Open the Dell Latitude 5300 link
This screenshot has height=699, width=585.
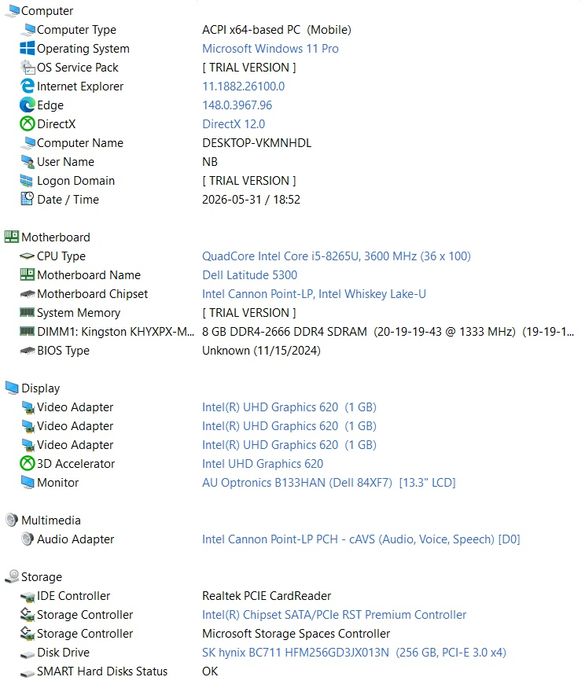pos(250,275)
